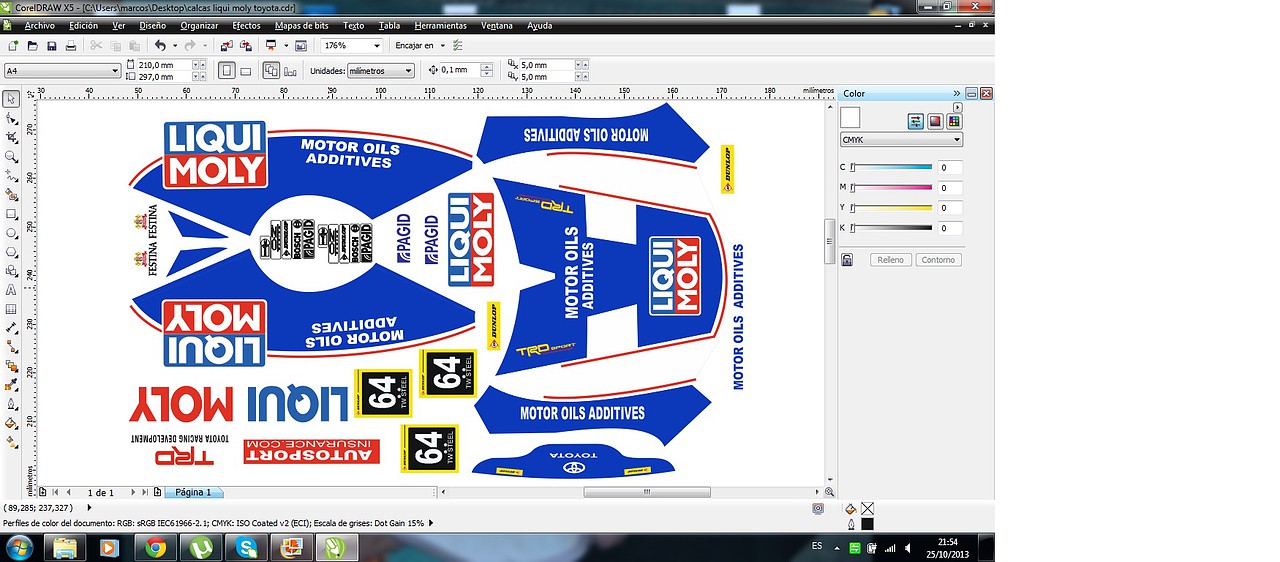Collapse the Color docker with double chevron
The width and height of the screenshot is (1280, 562).
(x=956, y=93)
